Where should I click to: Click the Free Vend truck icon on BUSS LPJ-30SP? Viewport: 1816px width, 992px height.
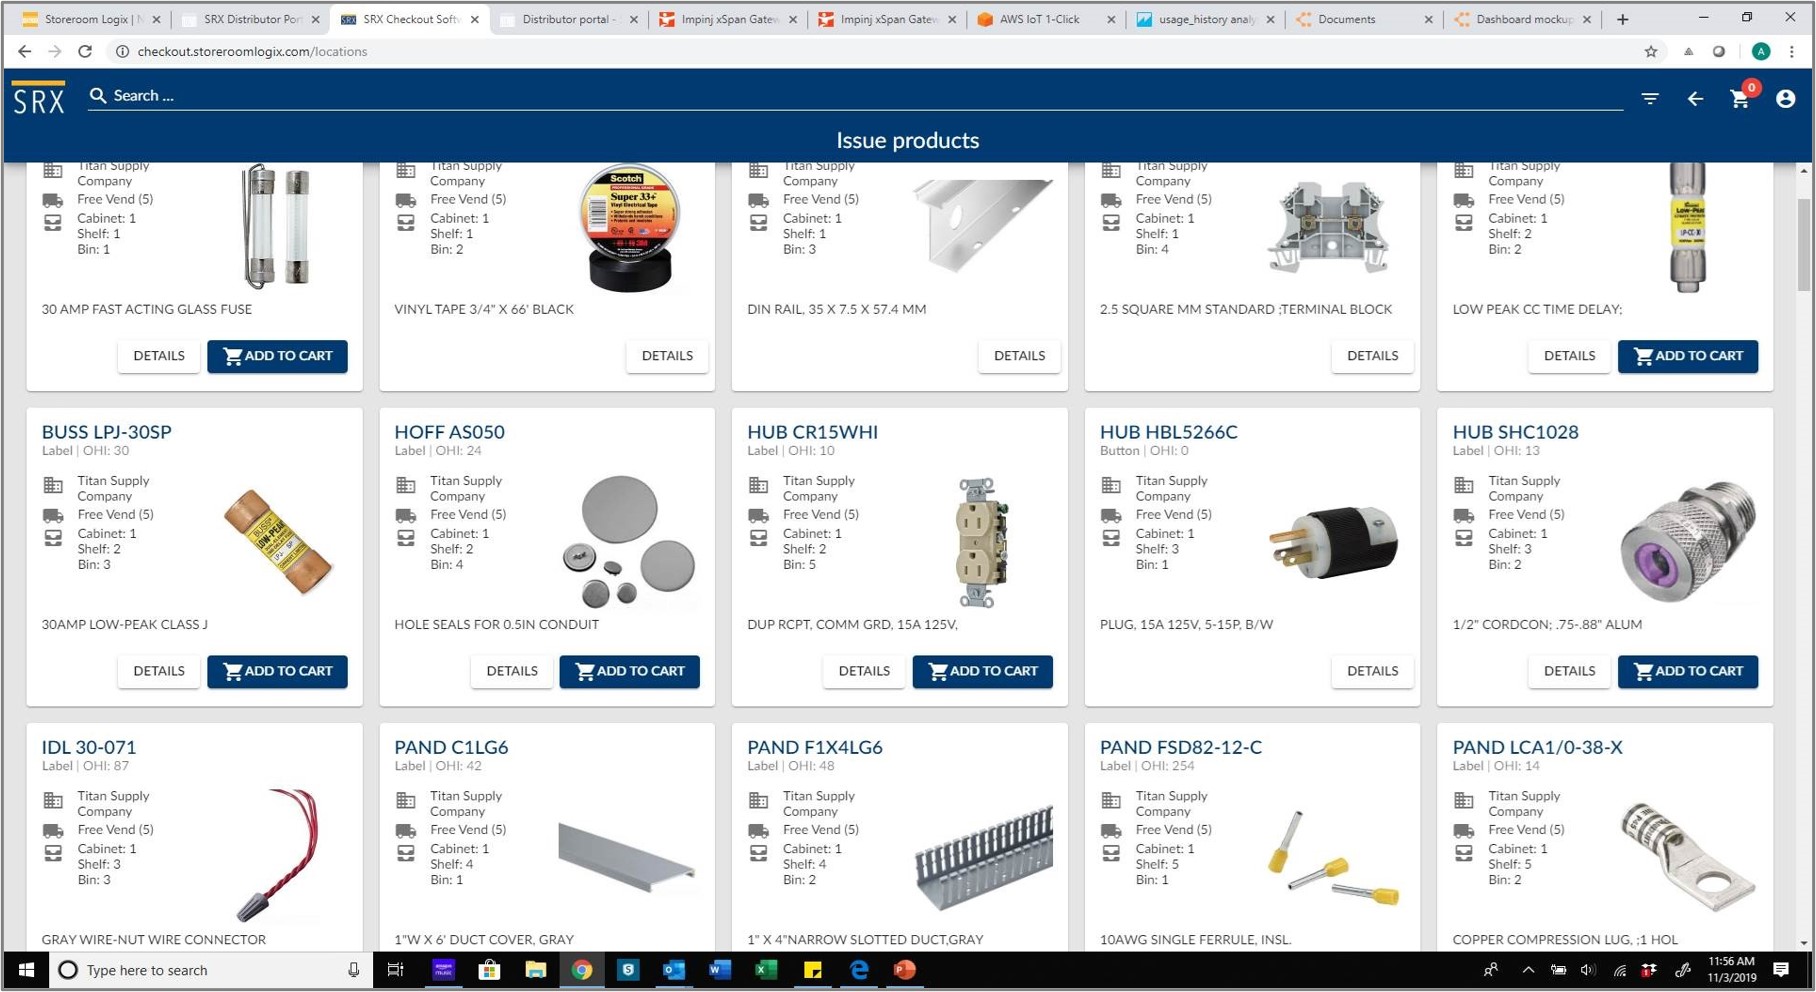(x=52, y=514)
